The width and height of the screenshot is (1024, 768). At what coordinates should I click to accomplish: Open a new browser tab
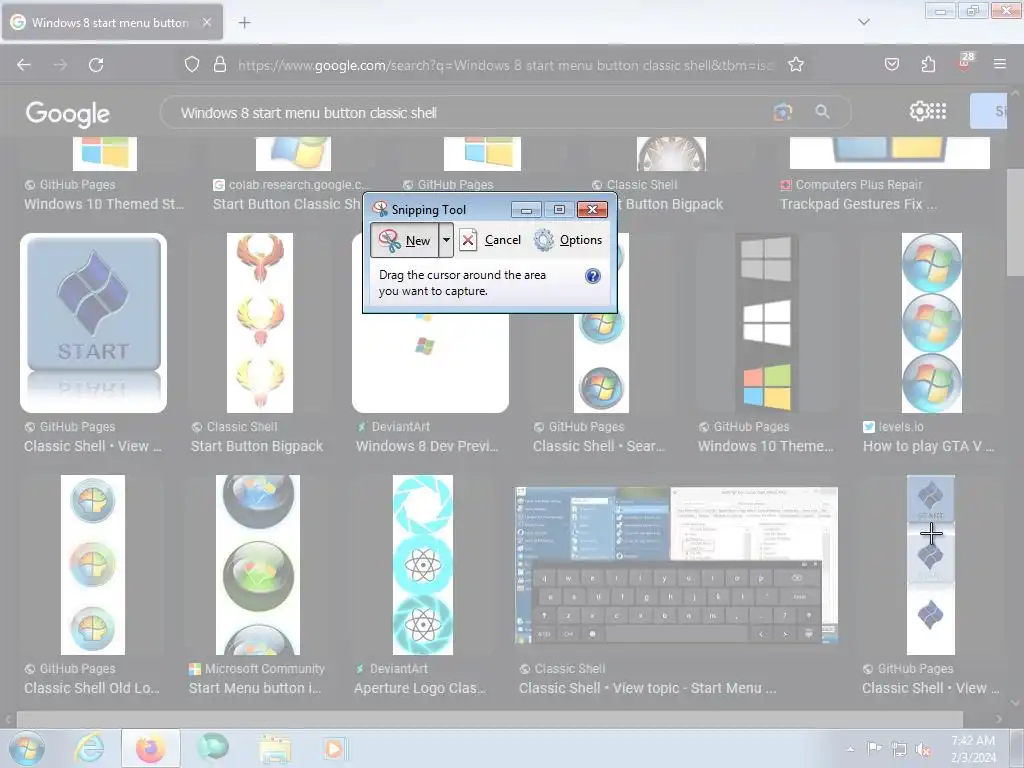[x=244, y=23]
